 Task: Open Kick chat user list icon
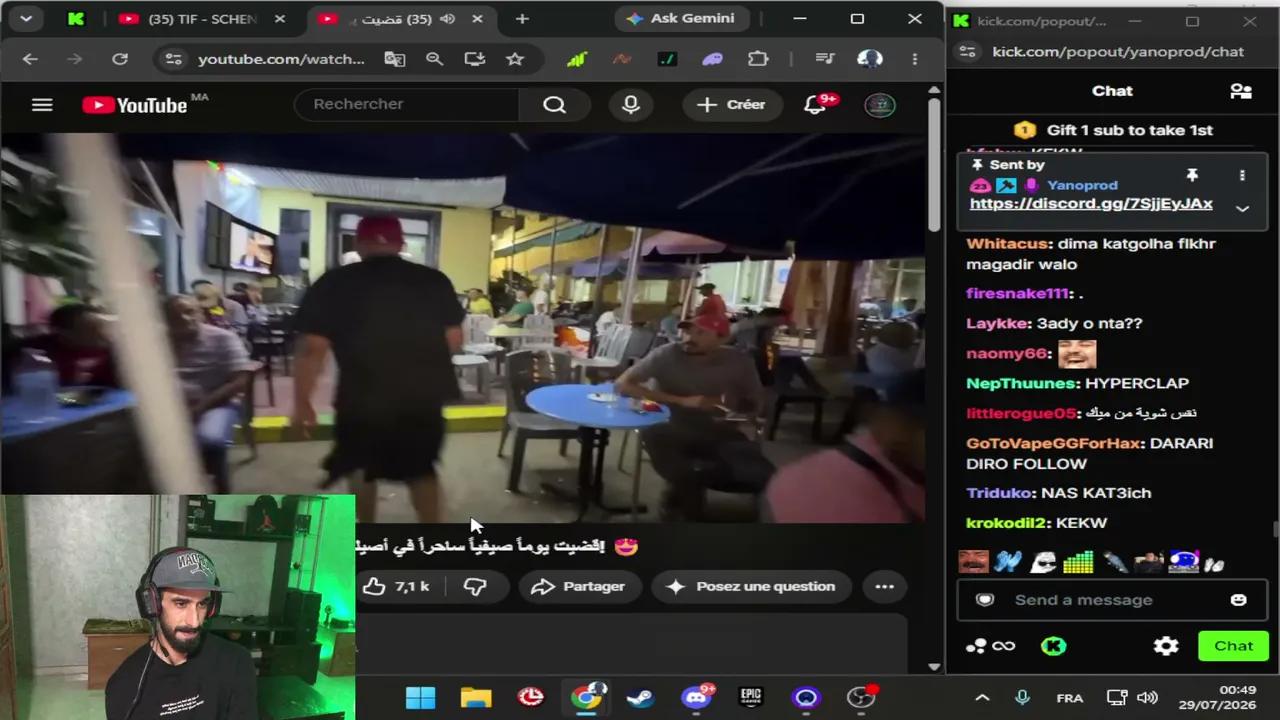coord(1241,91)
